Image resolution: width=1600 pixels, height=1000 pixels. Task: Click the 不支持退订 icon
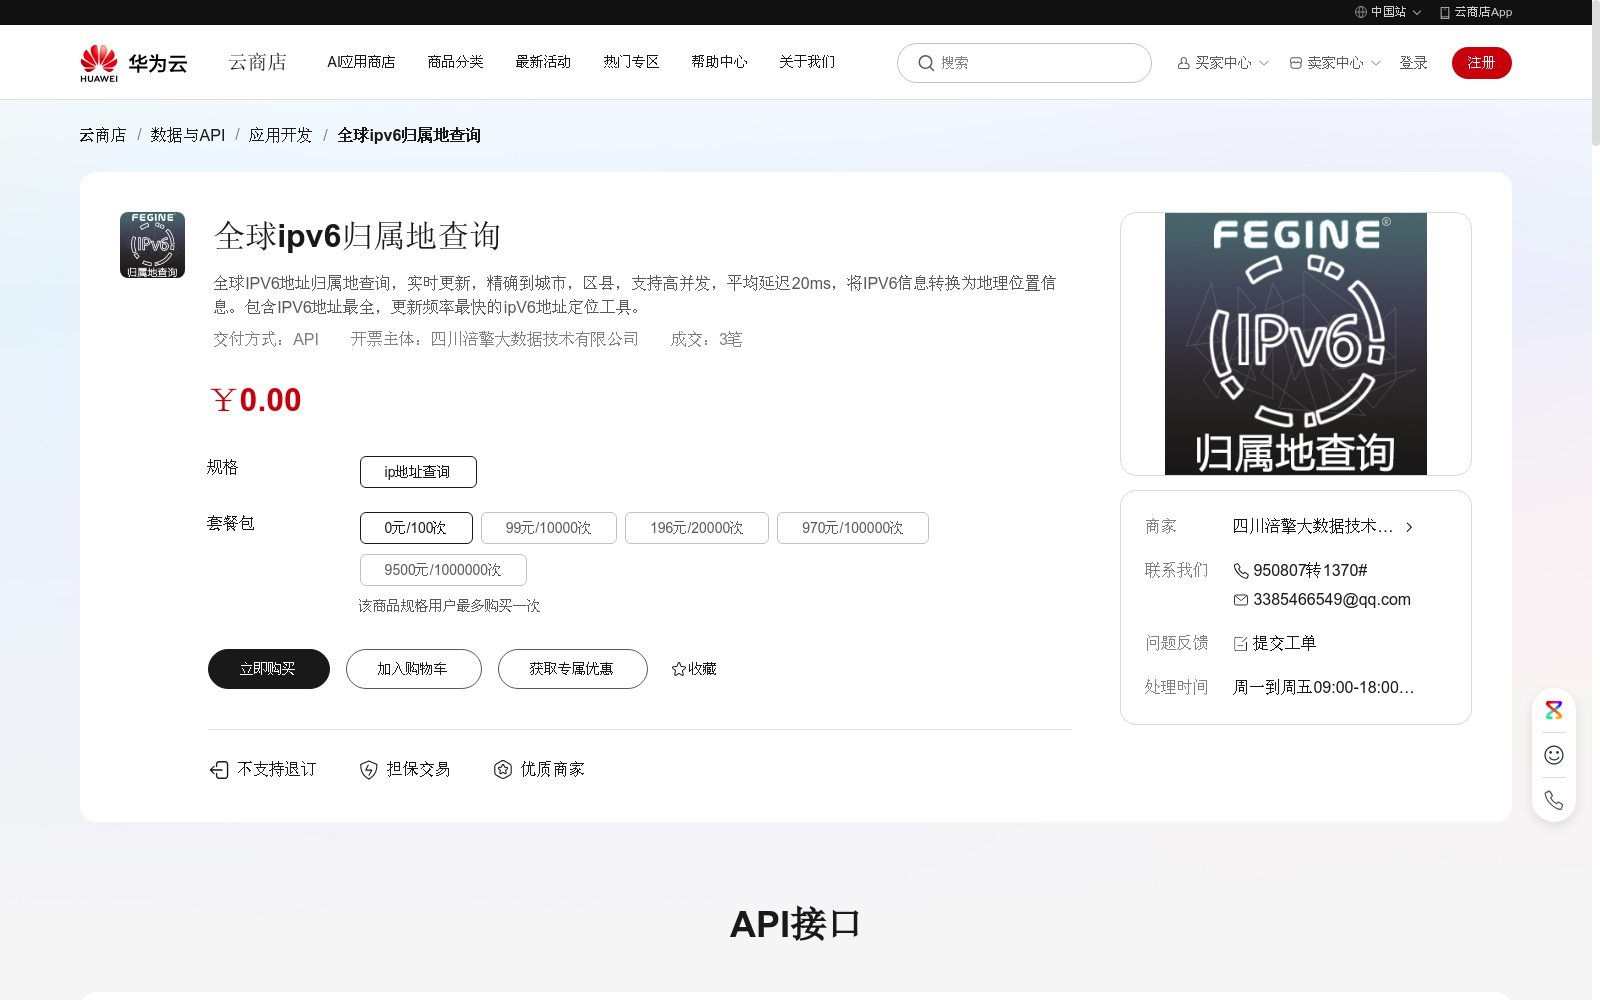pyautogui.click(x=219, y=769)
